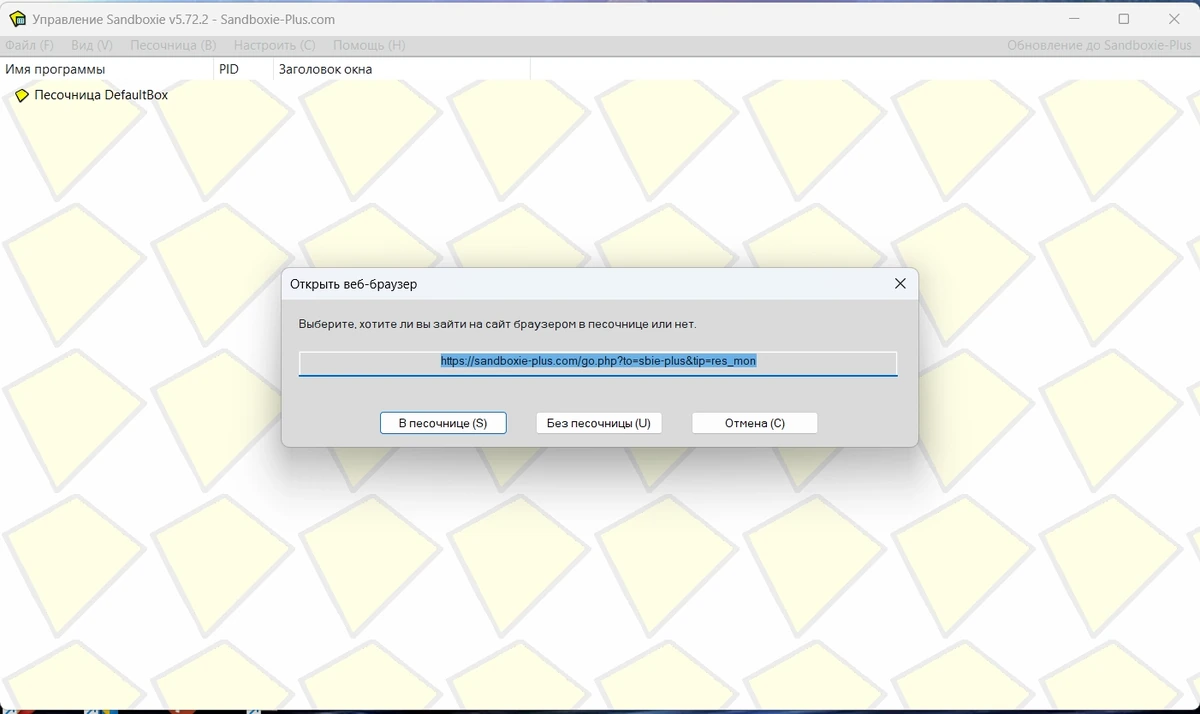
Task: Sort by Заголовок окна column header
Action: click(401, 69)
